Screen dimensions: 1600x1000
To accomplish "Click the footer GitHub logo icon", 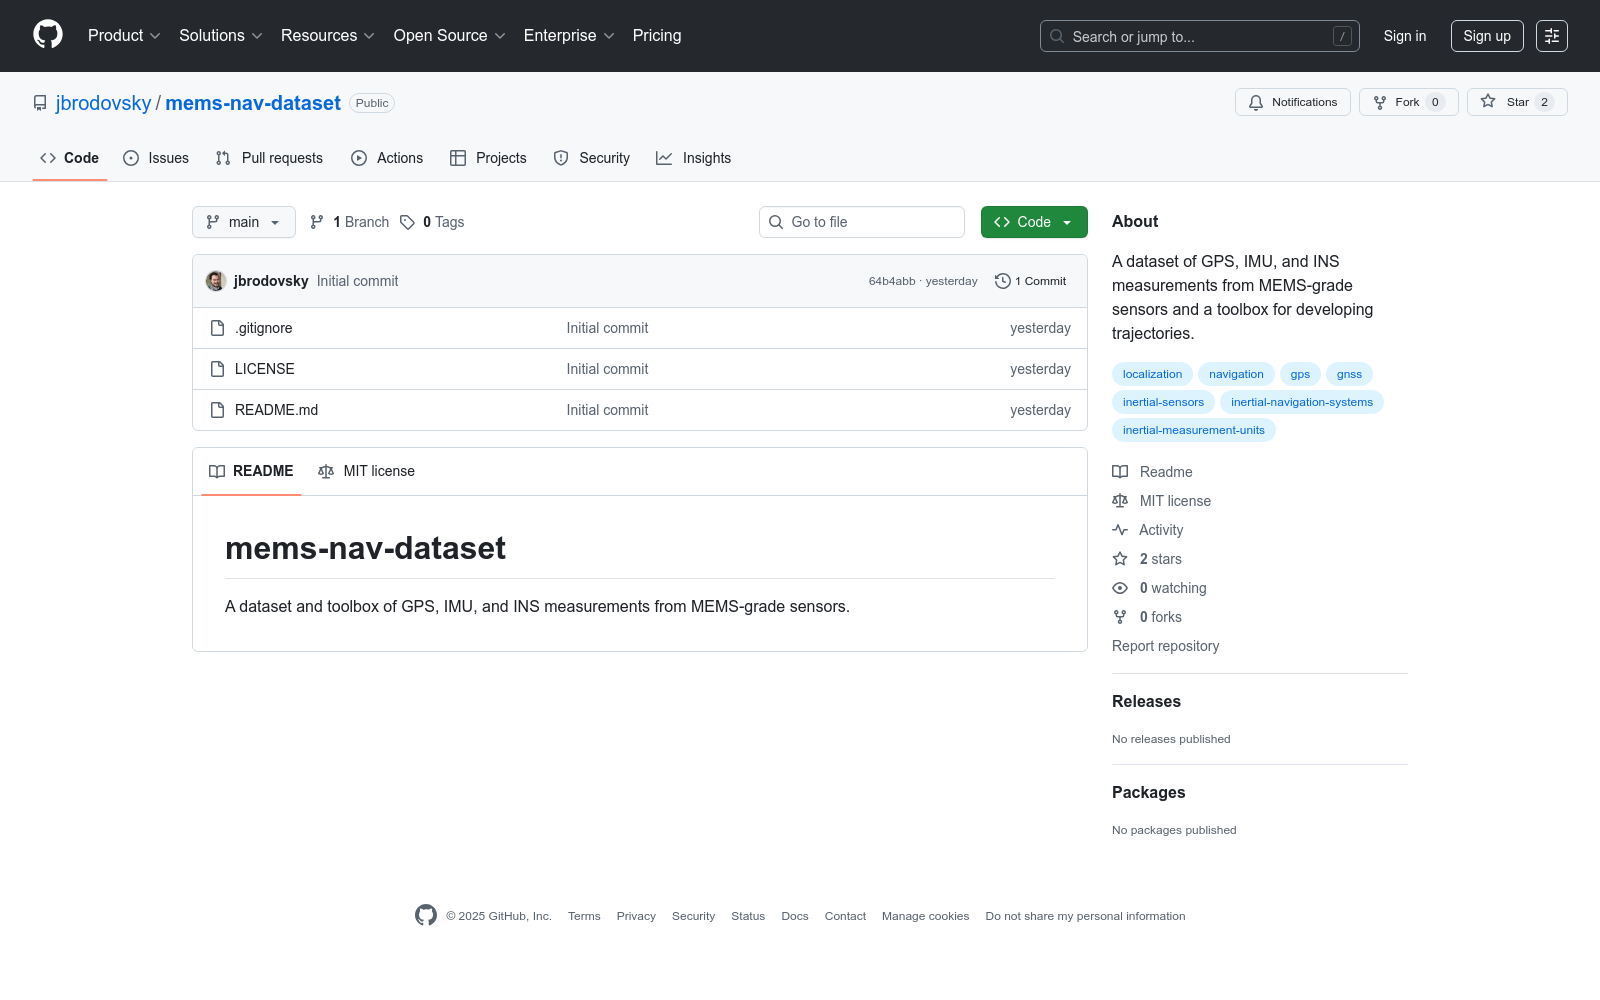I will point(426,915).
